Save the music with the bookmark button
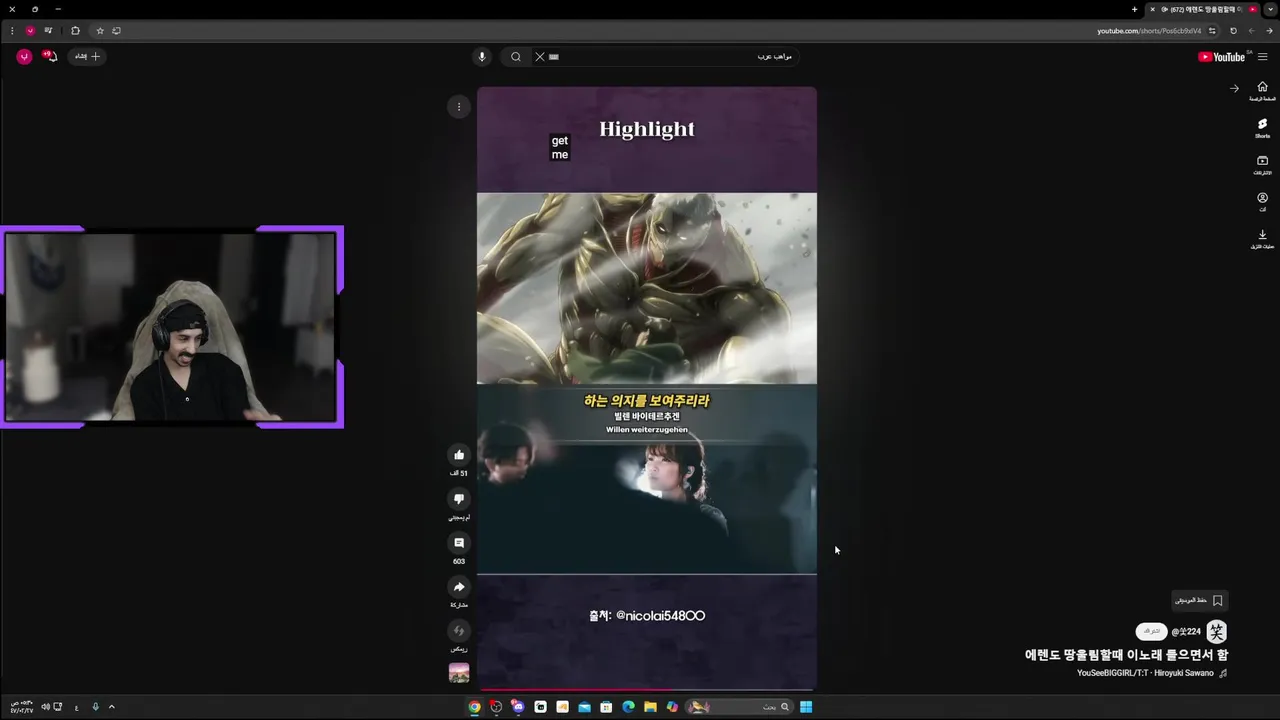This screenshot has width=1280, height=720. 1199,600
